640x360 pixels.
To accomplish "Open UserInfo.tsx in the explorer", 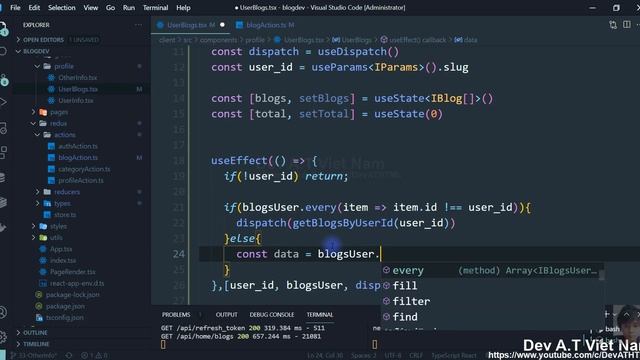I will pyautogui.click(x=76, y=100).
